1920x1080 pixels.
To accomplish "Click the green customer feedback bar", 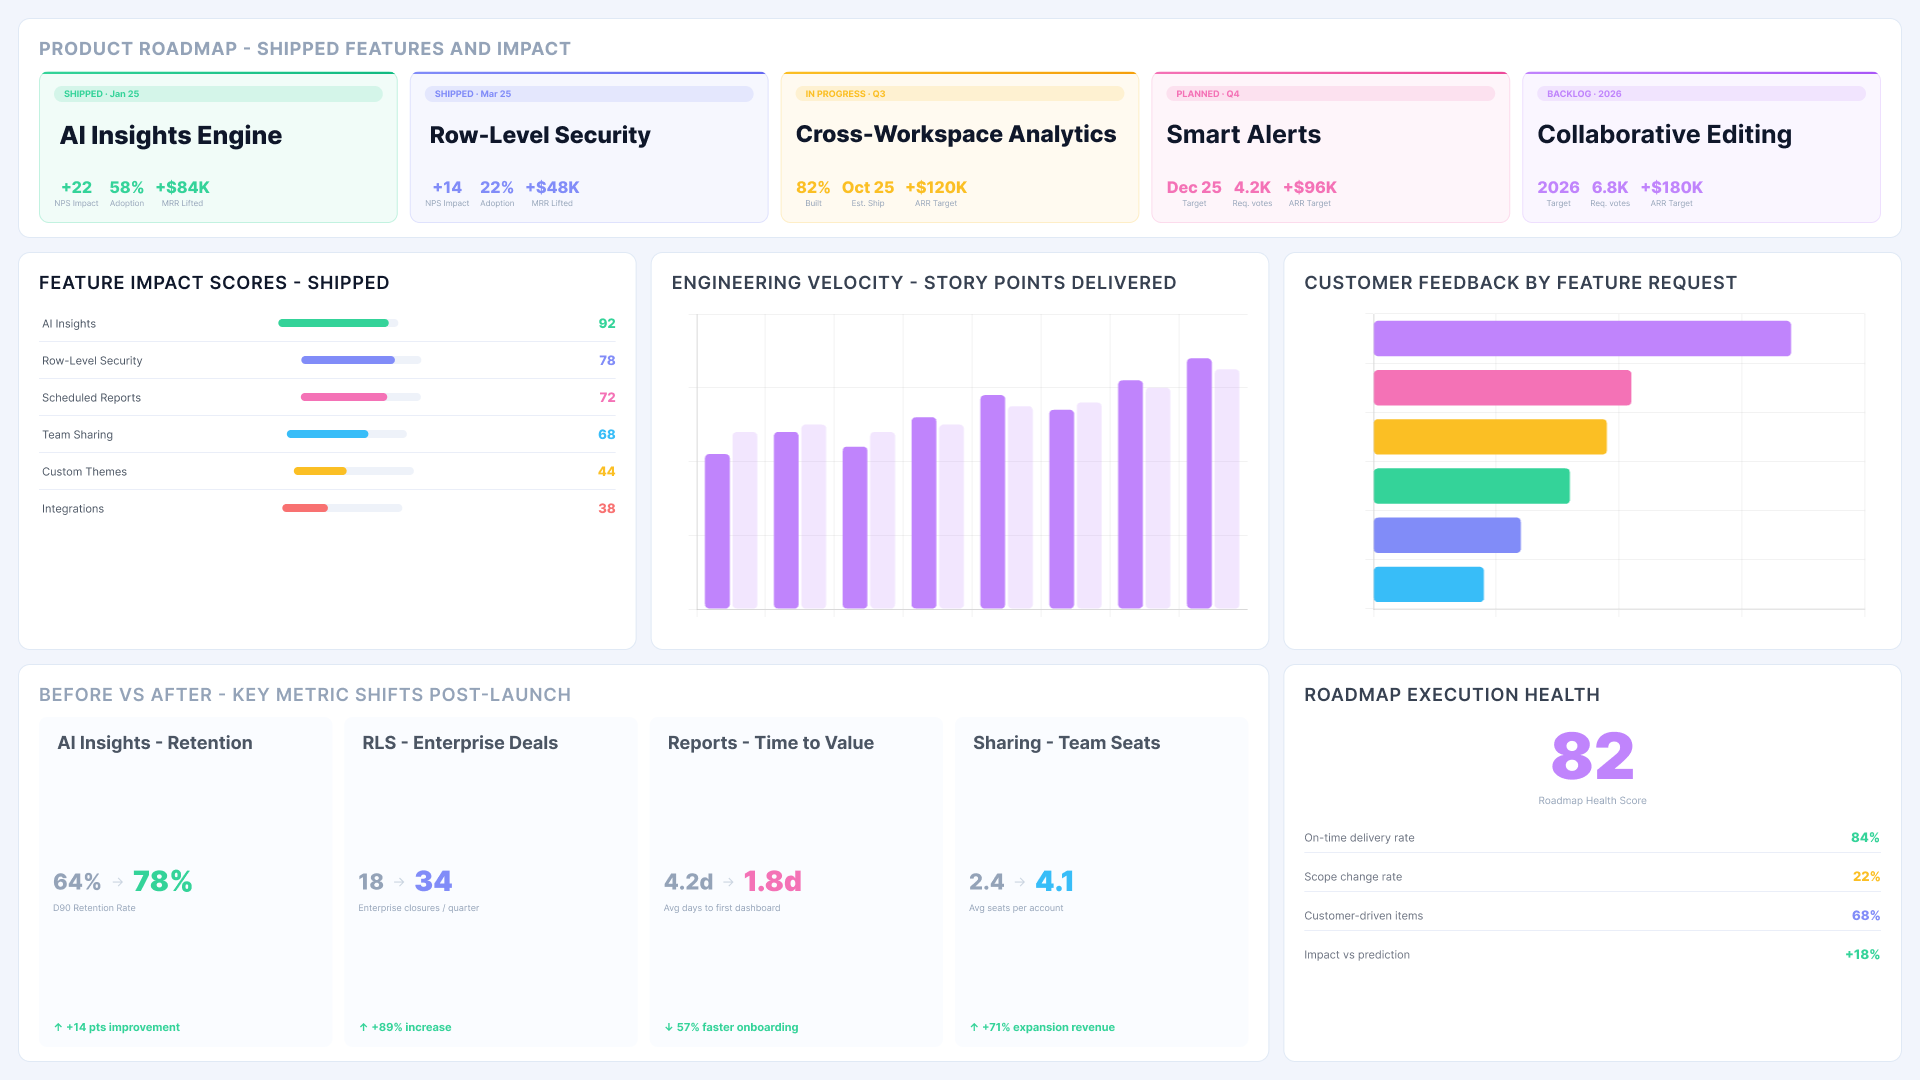I will coord(1472,486).
